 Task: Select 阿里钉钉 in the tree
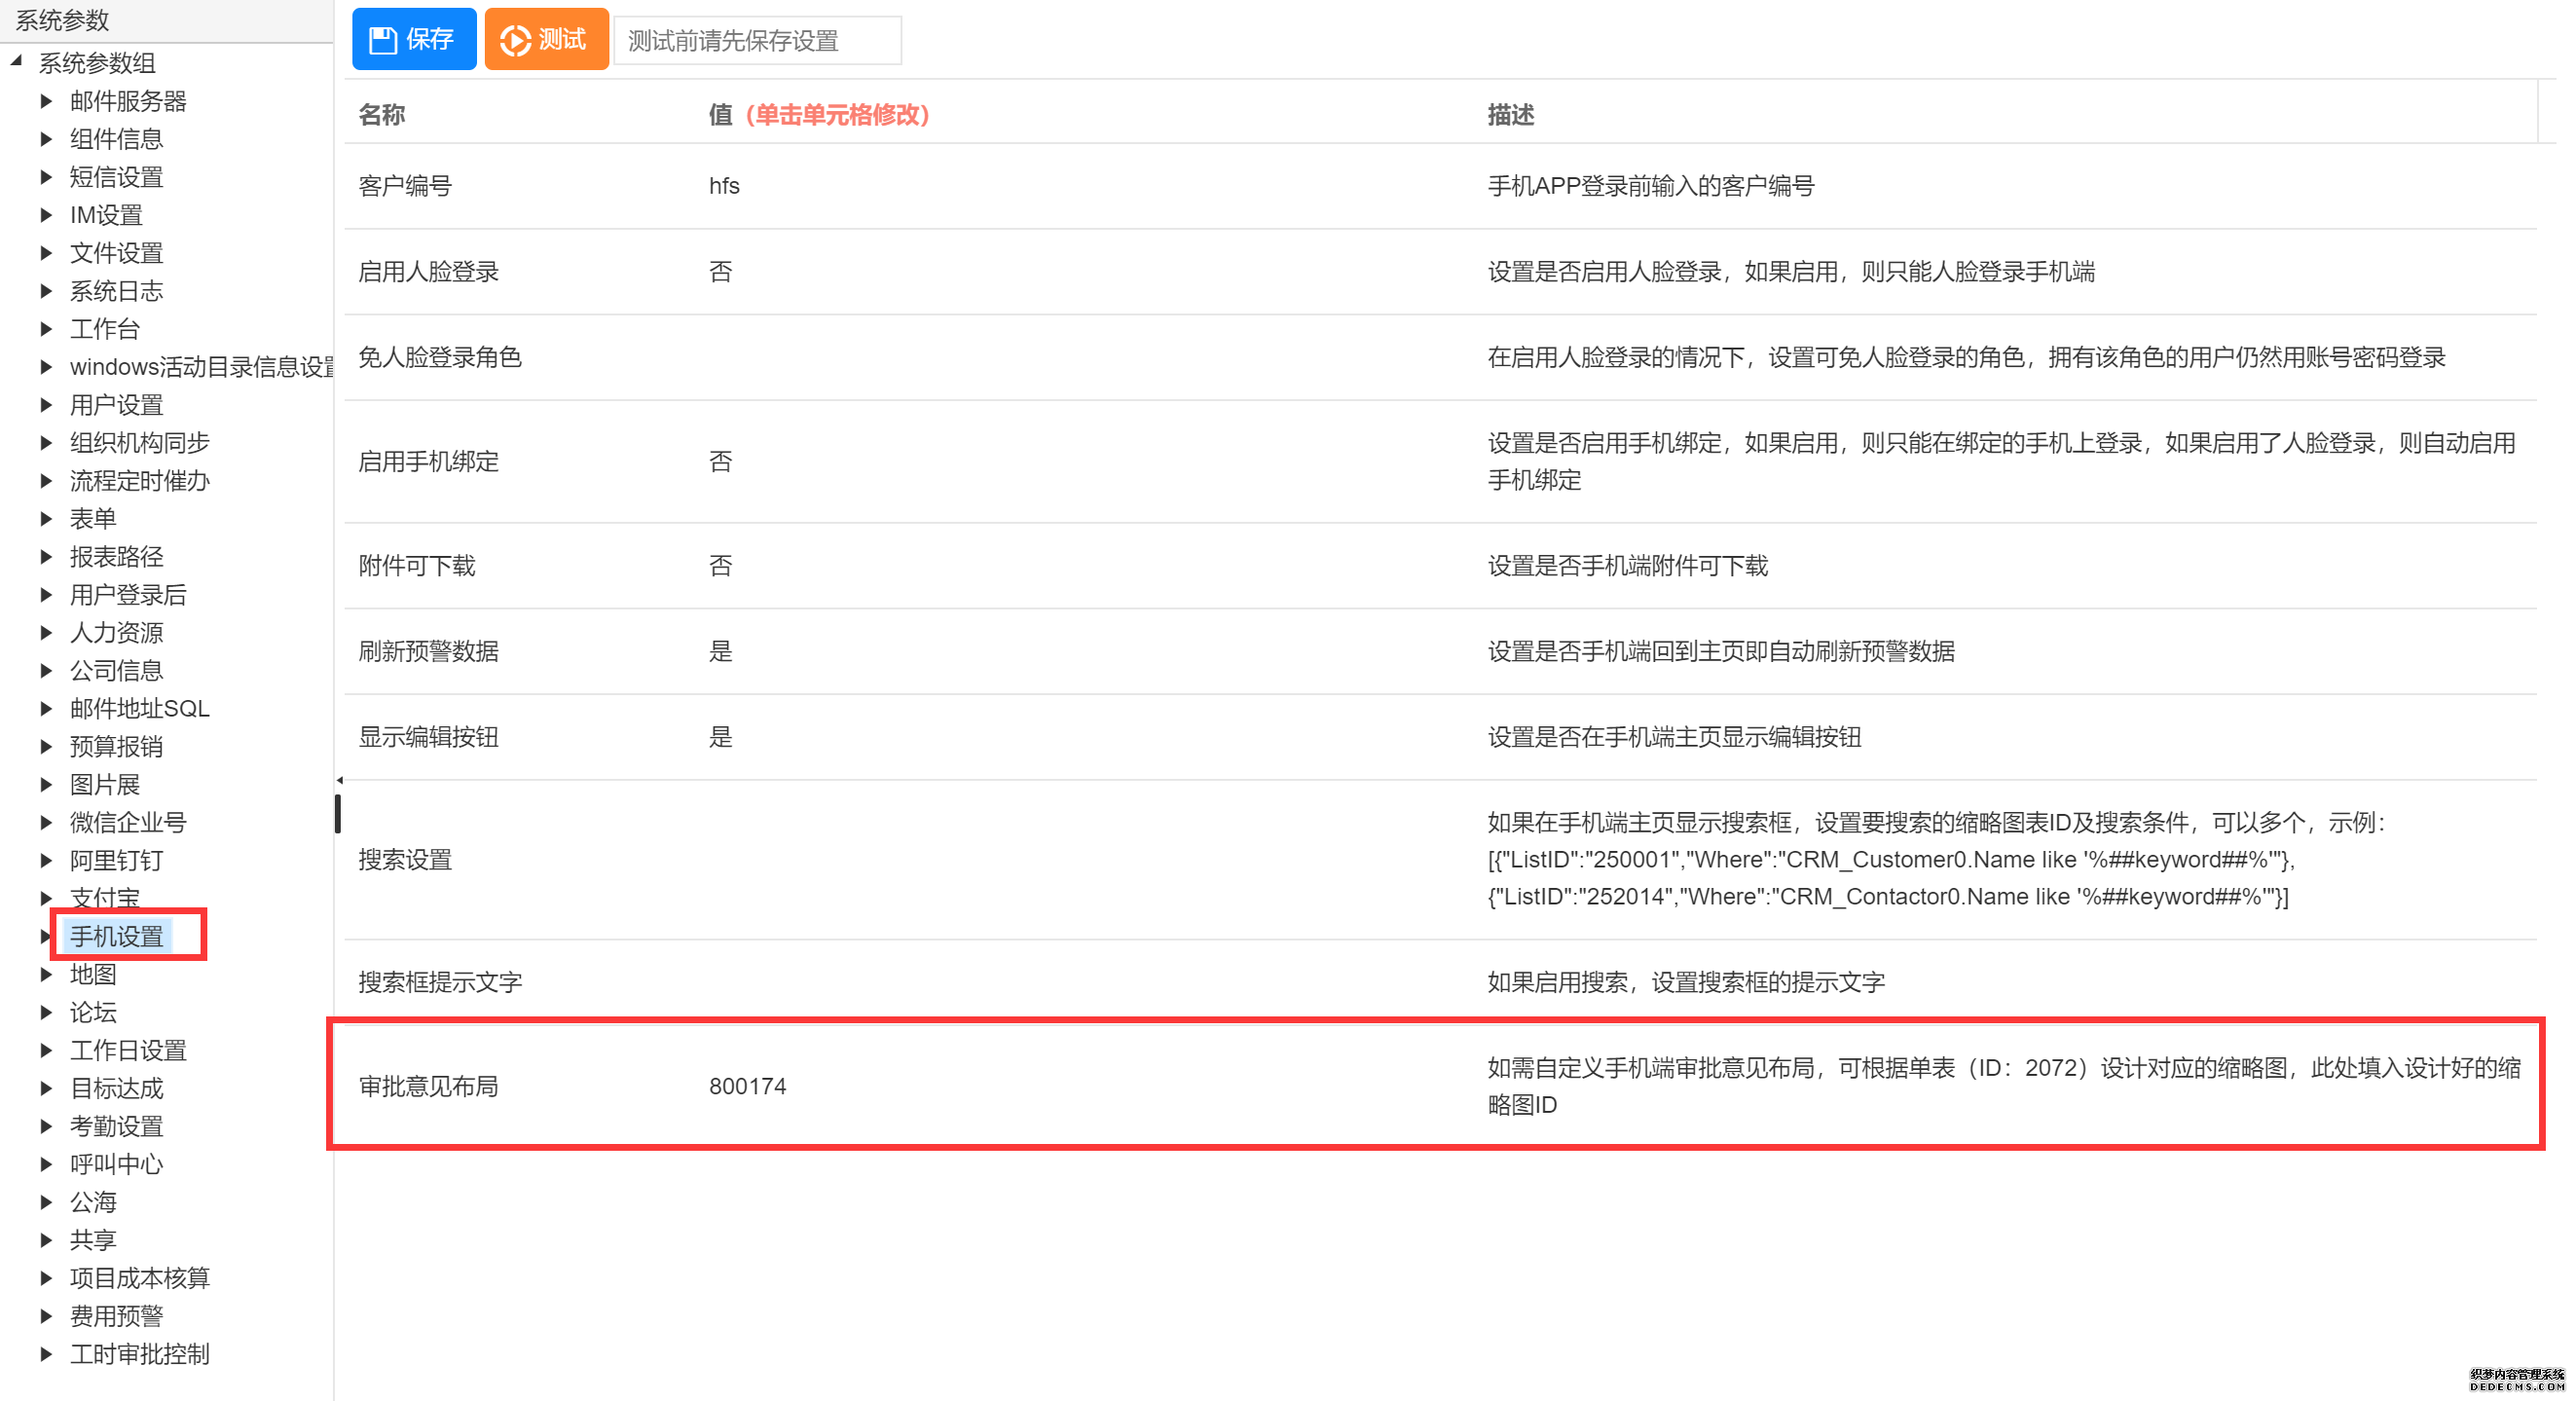point(117,861)
